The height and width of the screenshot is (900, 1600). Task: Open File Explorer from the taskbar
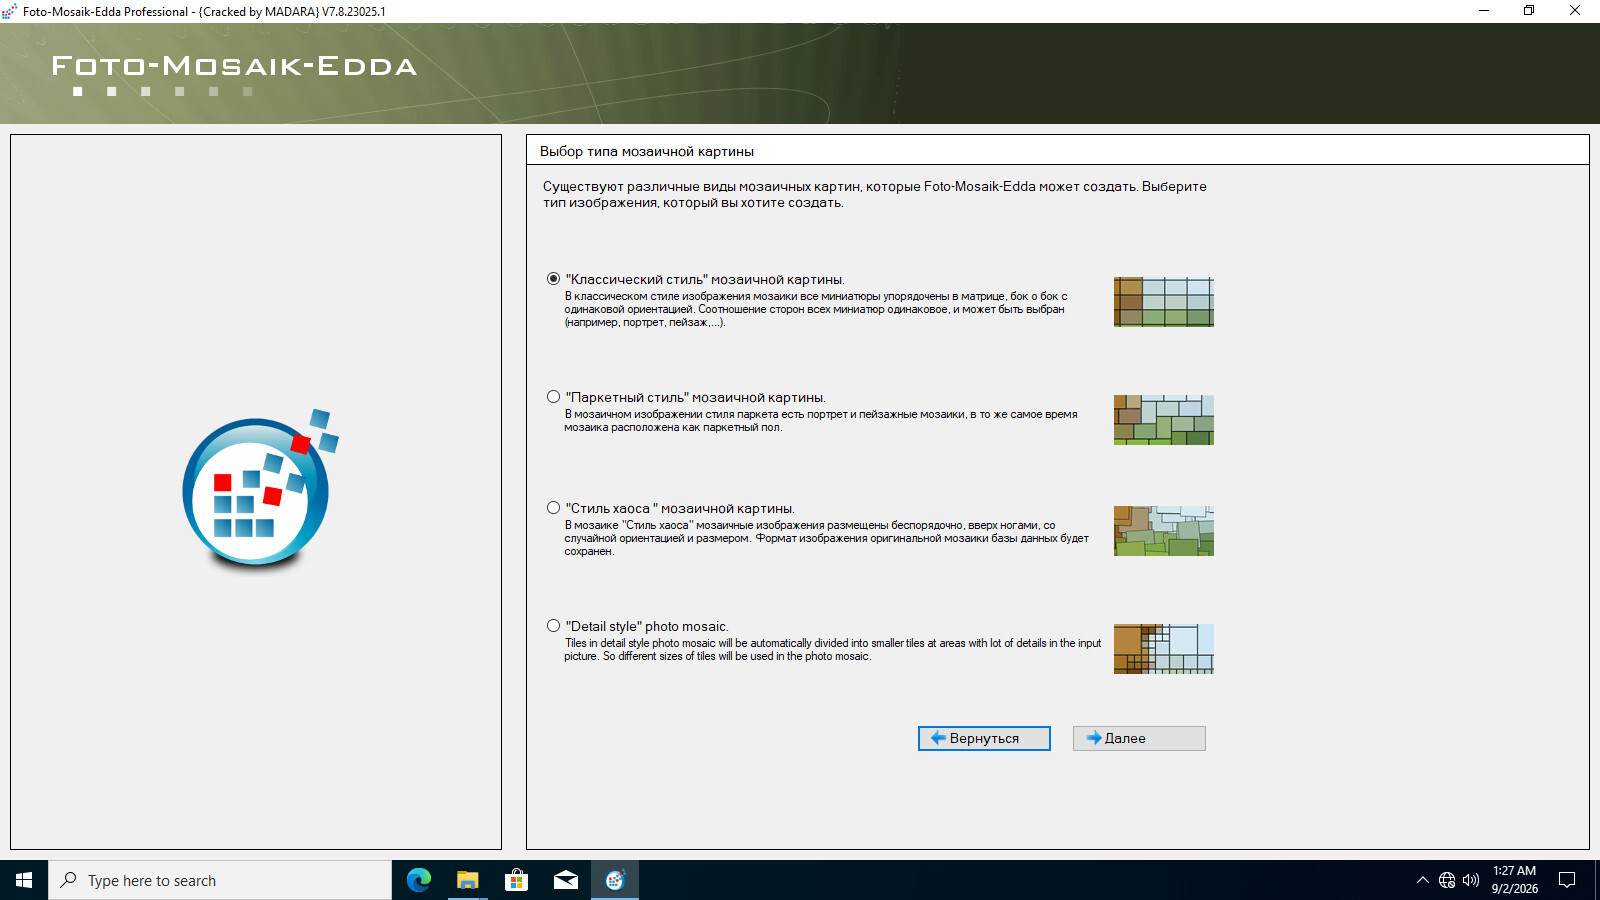coord(467,880)
